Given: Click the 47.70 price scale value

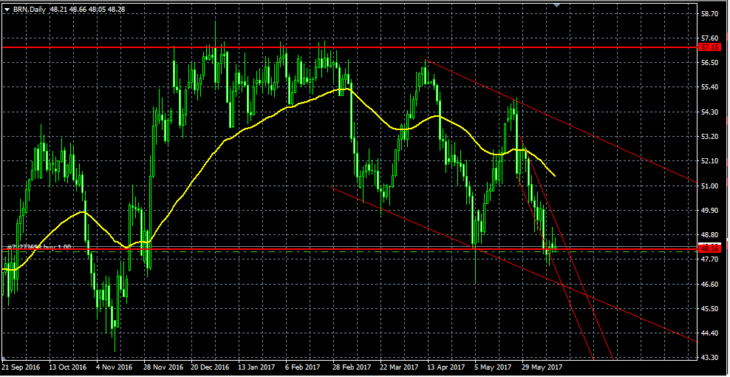Looking at the screenshot, I should (710, 260).
